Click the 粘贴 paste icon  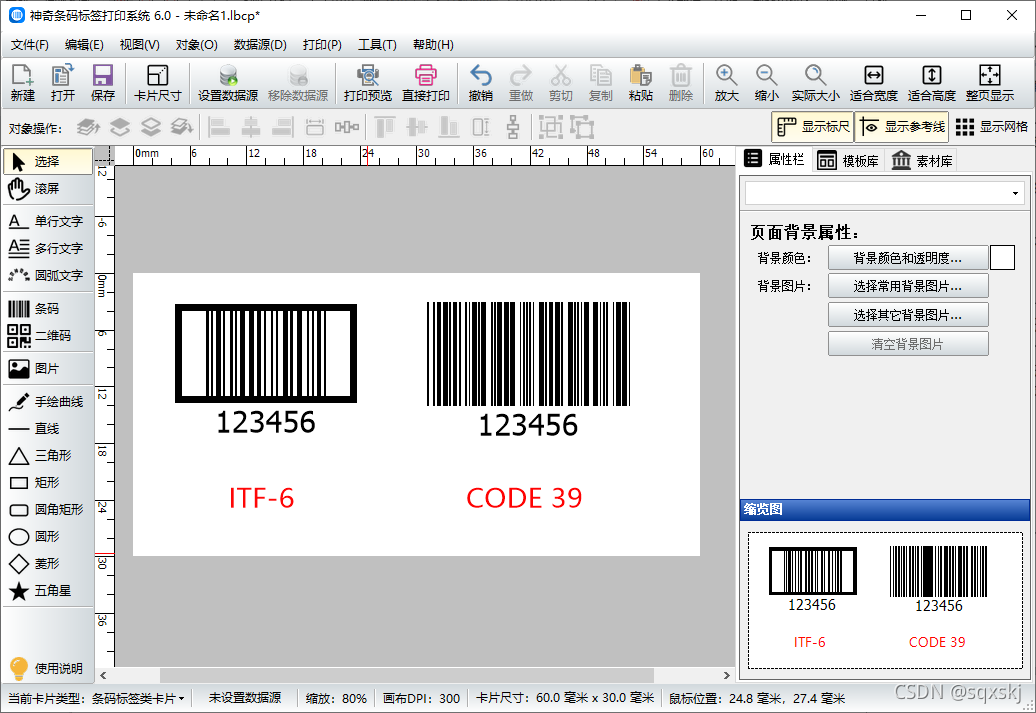pyautogui.click(x=640, y=83)
